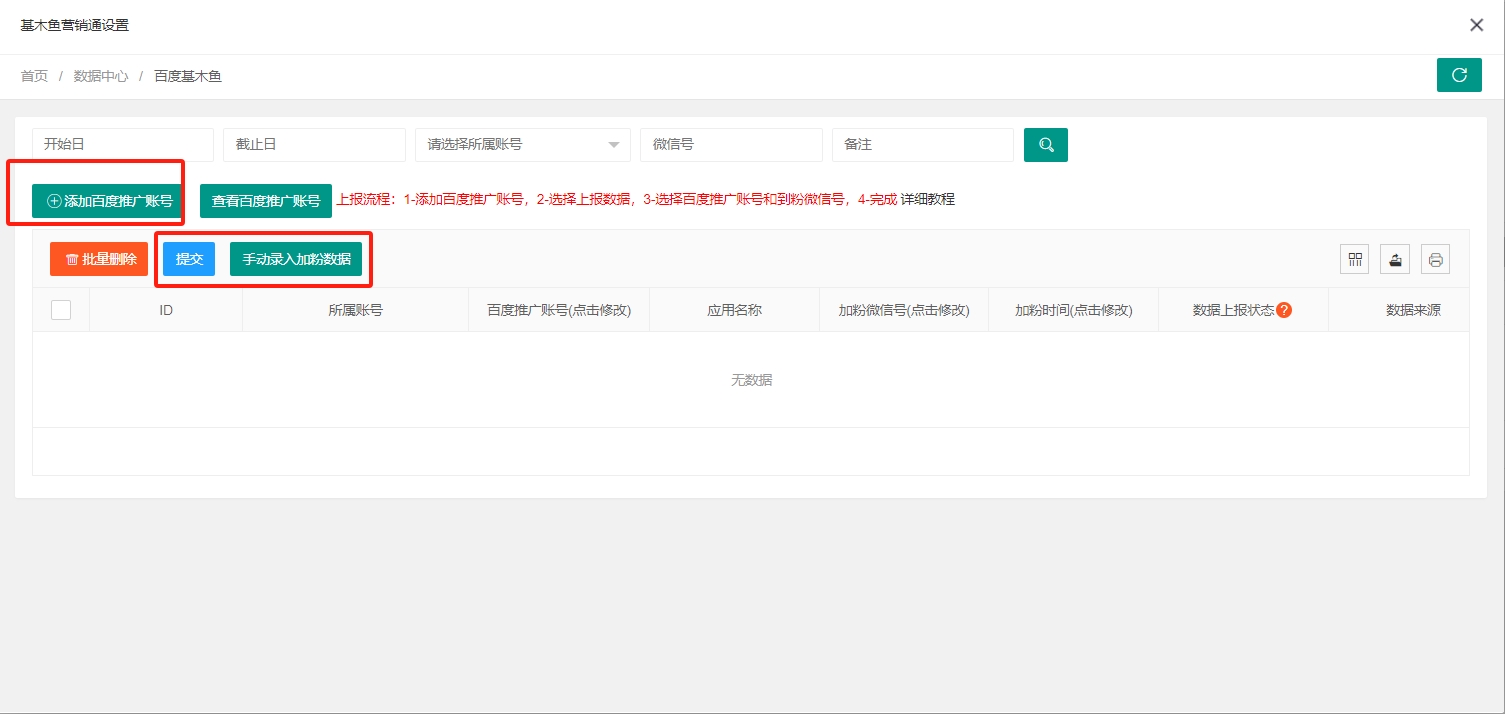
Task: Open 数据中心 in the breadcrumb
Action: (x=101, y=76)
